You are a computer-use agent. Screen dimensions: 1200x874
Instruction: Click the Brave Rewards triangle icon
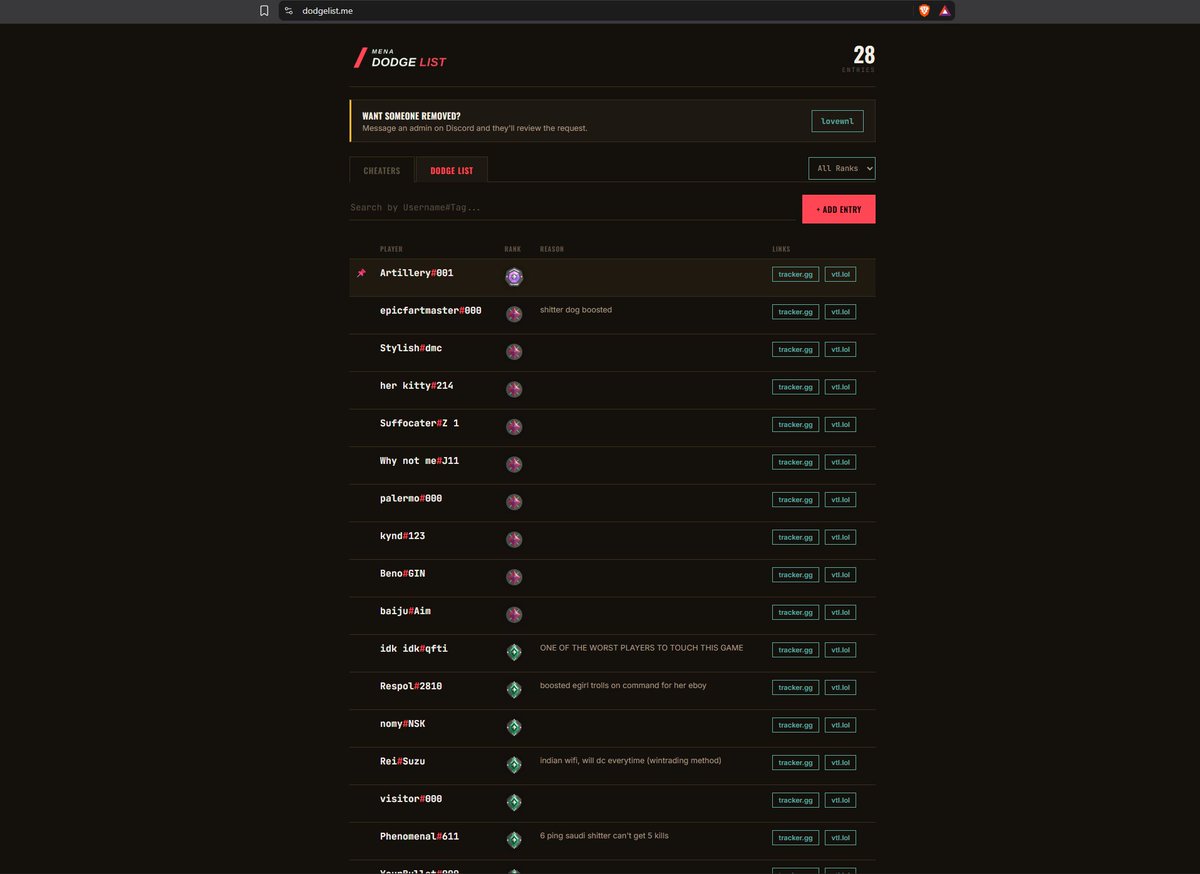click(x=945, y=11)
